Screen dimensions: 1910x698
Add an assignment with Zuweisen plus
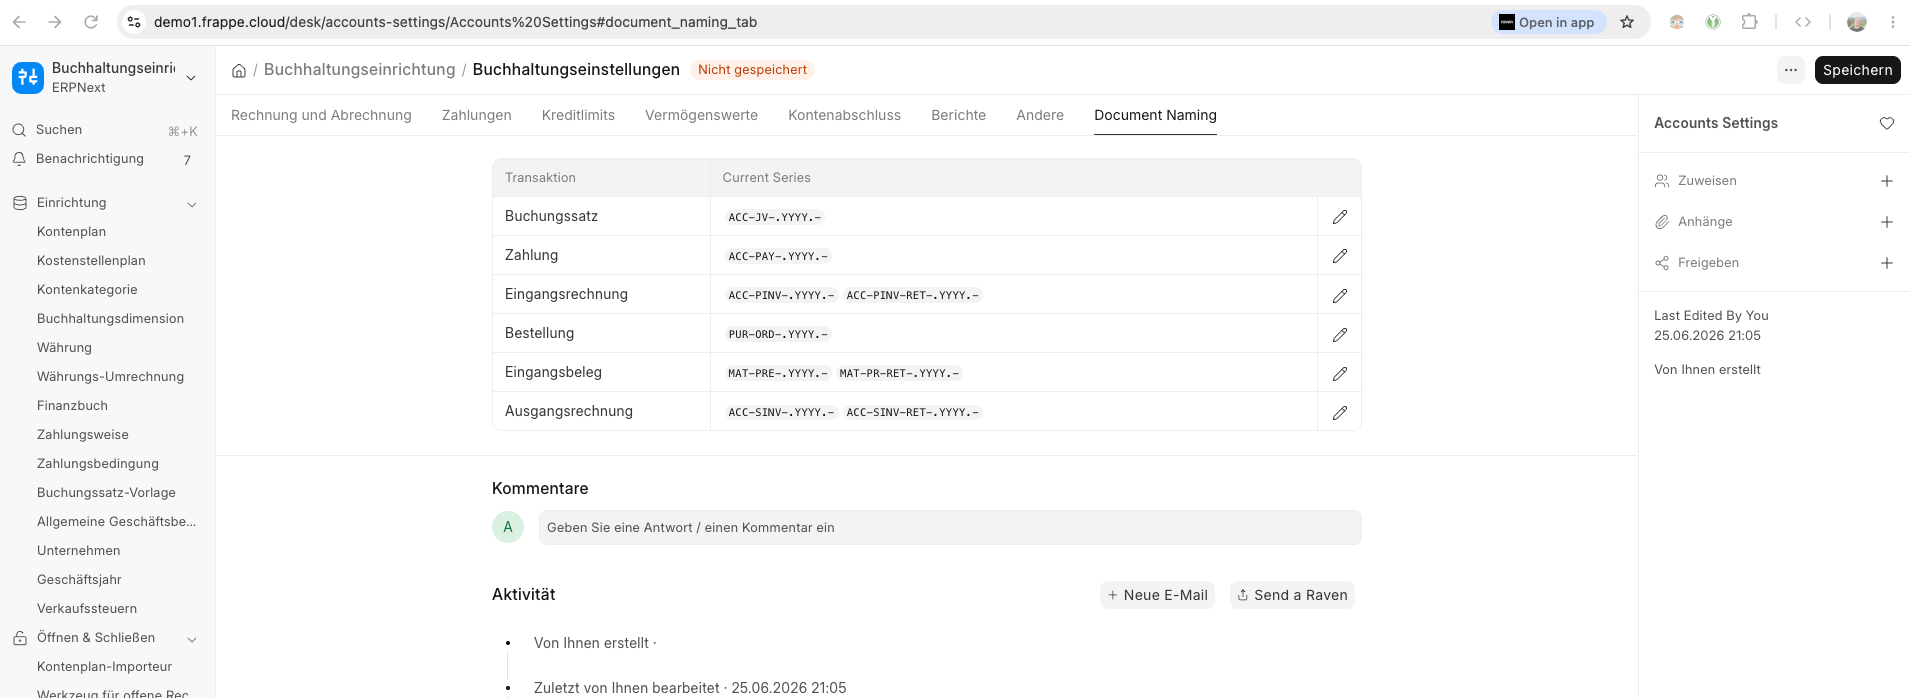point(1887,181)
